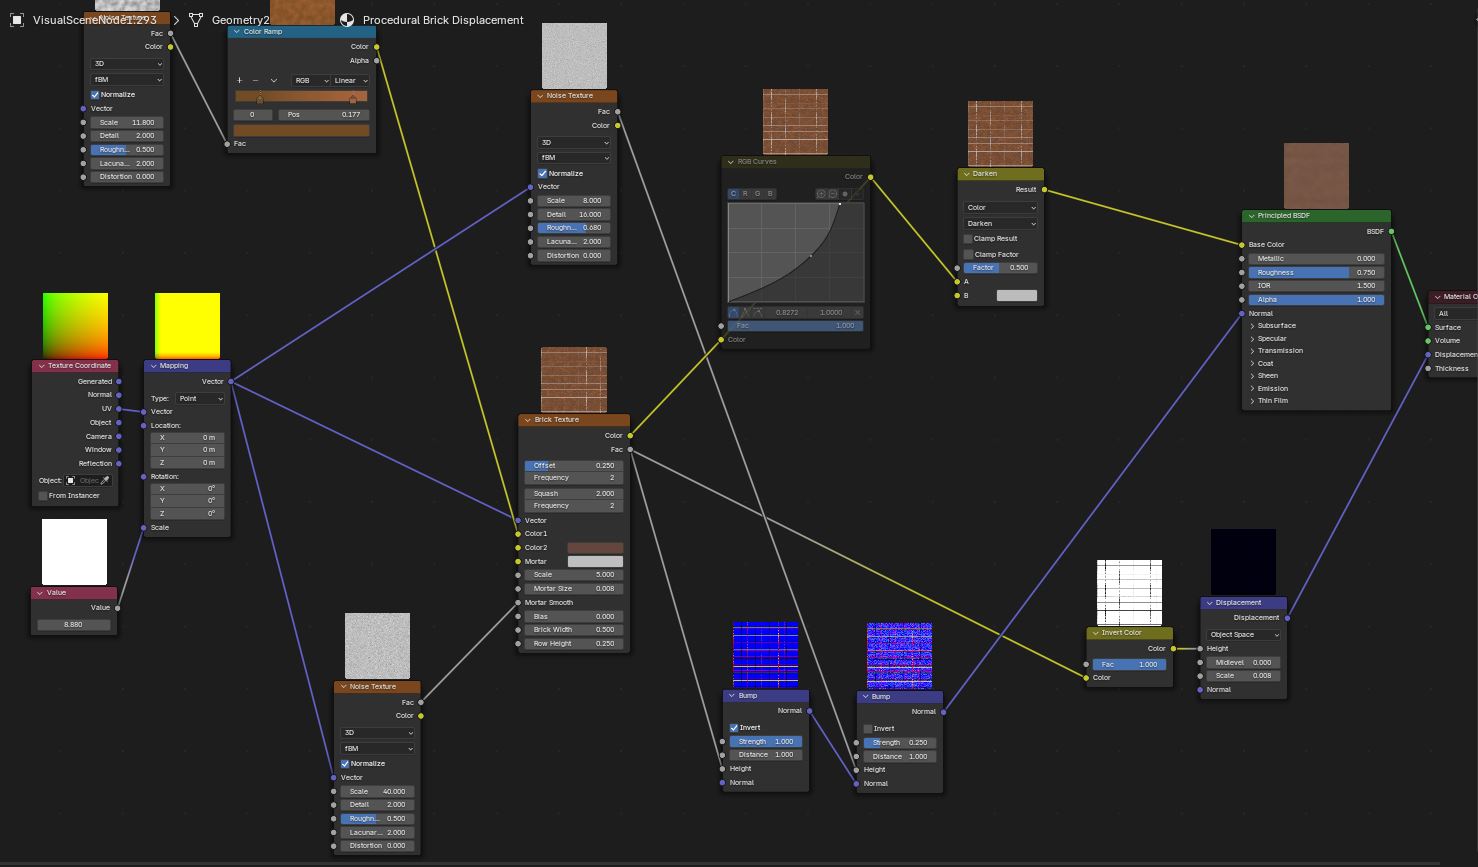Enable From Instancer in Texture Coordinate

43,496
